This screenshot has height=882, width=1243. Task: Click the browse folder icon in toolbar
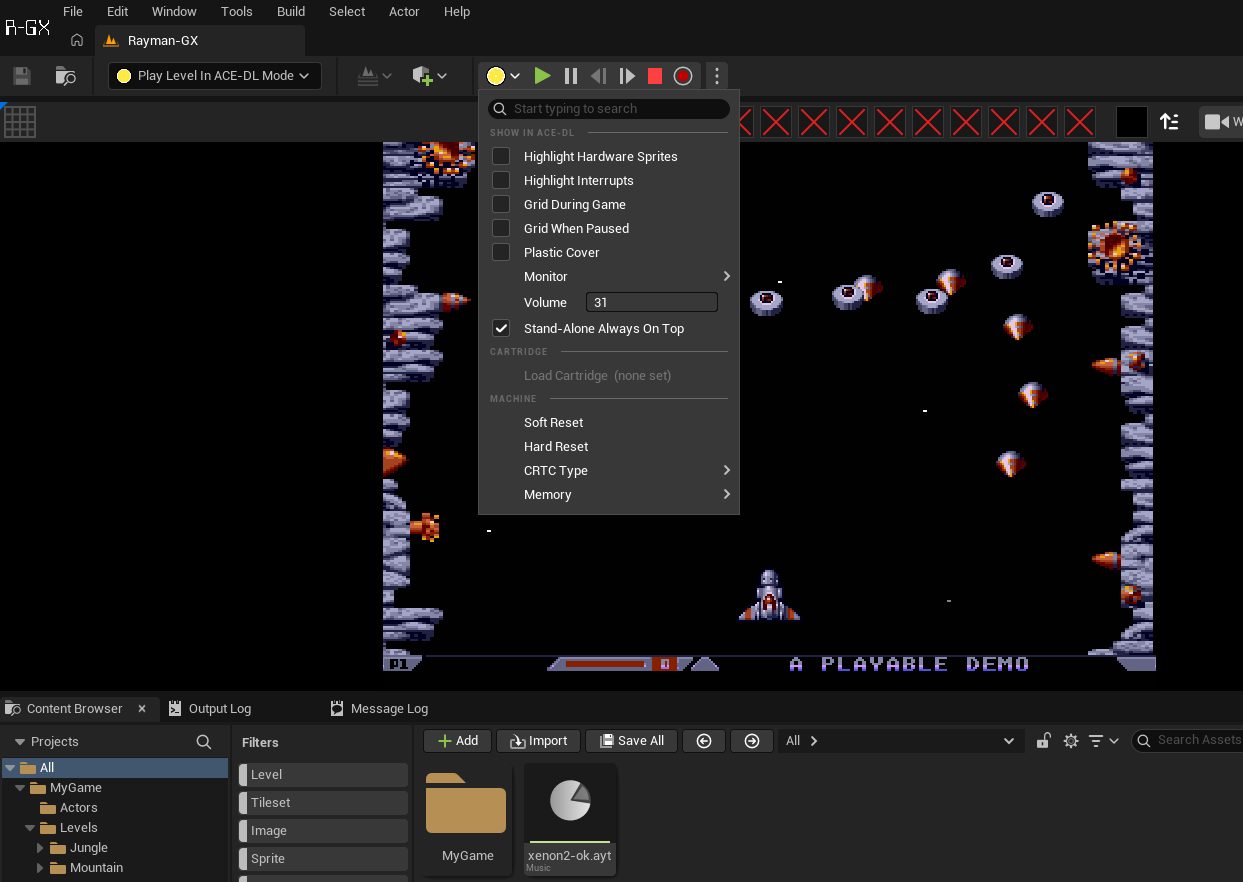coord(65,76)
